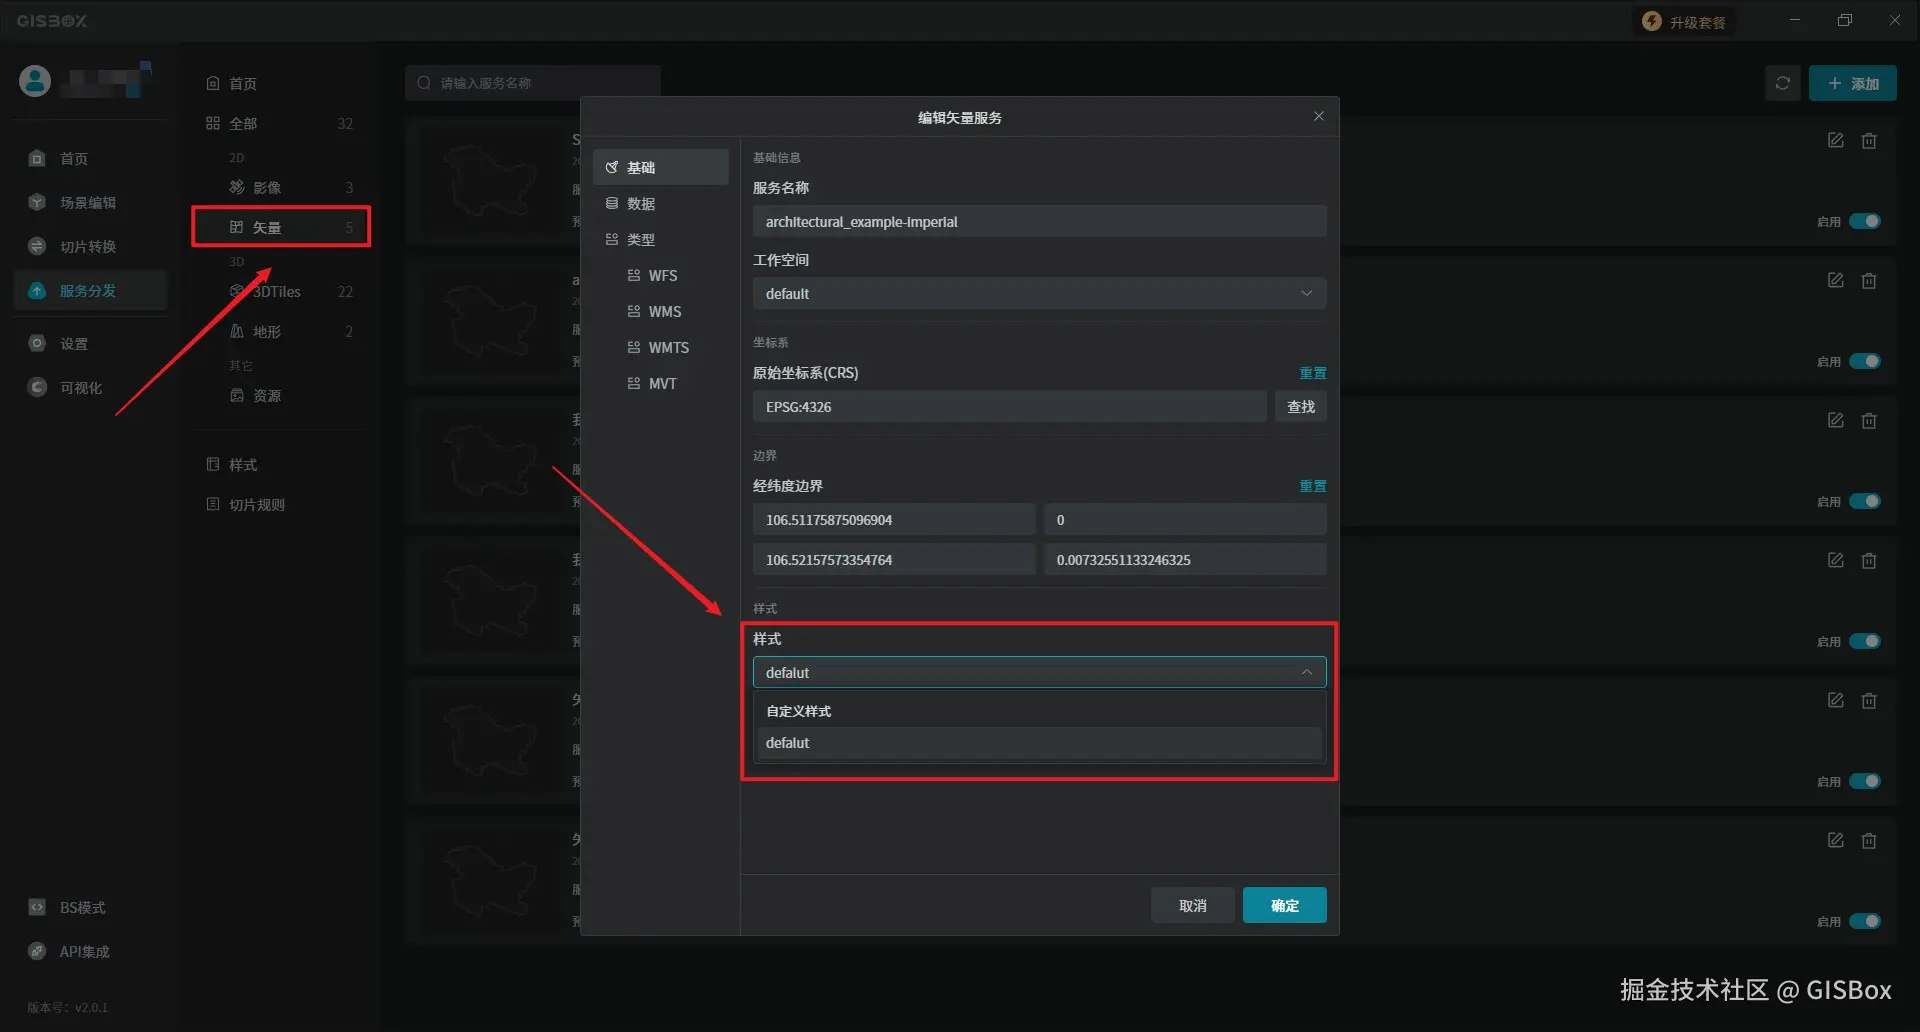
Task: Open 场景编辑 in the sidebar
Action: pos(90,202)
